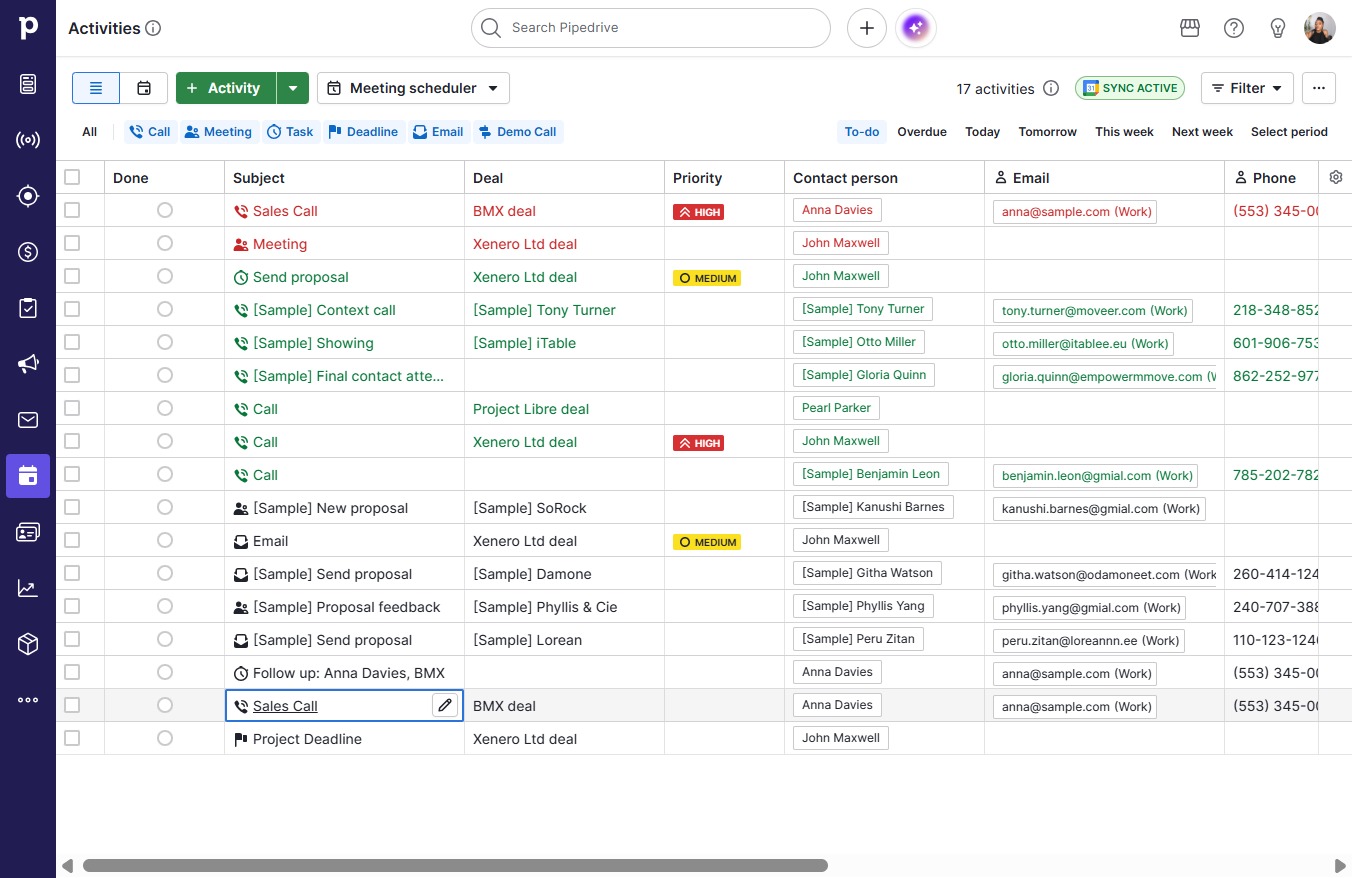Open Pearl Parker contact link
This screenshot has width=1352, height=878.
click(x=836, y=408)
